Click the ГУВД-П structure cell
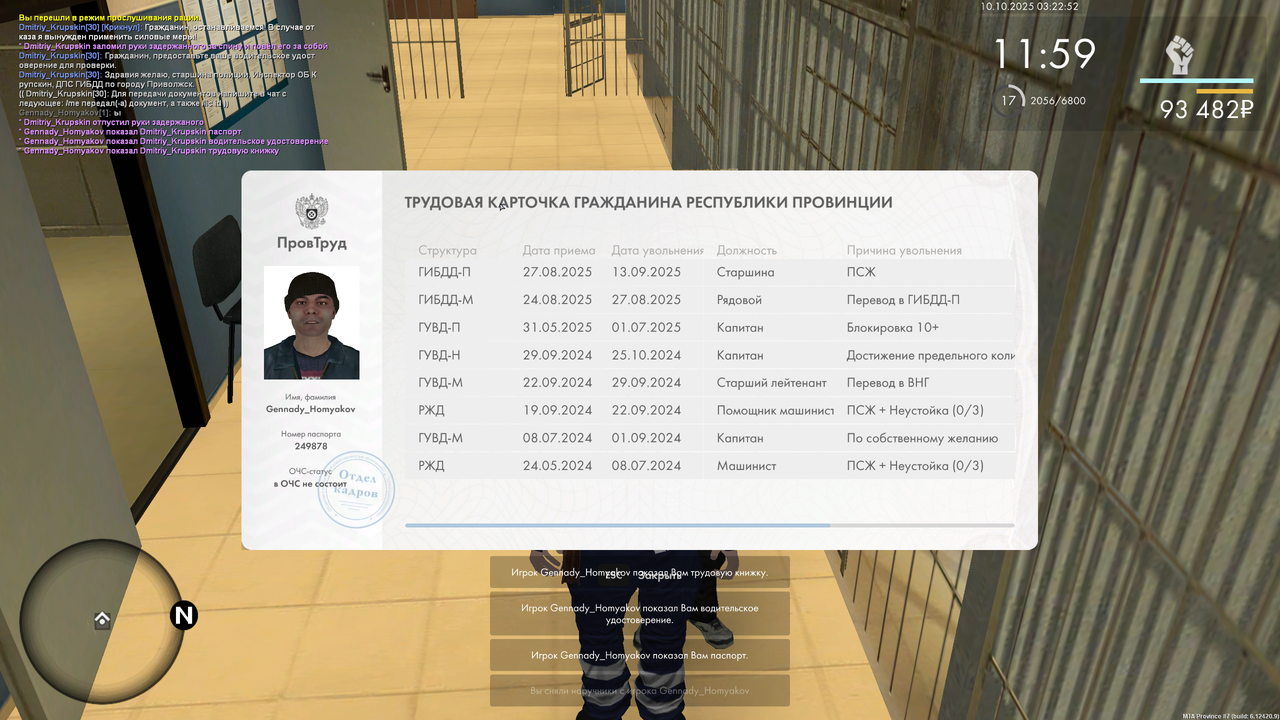1280x720 pixels. click(x=439, y=327)
